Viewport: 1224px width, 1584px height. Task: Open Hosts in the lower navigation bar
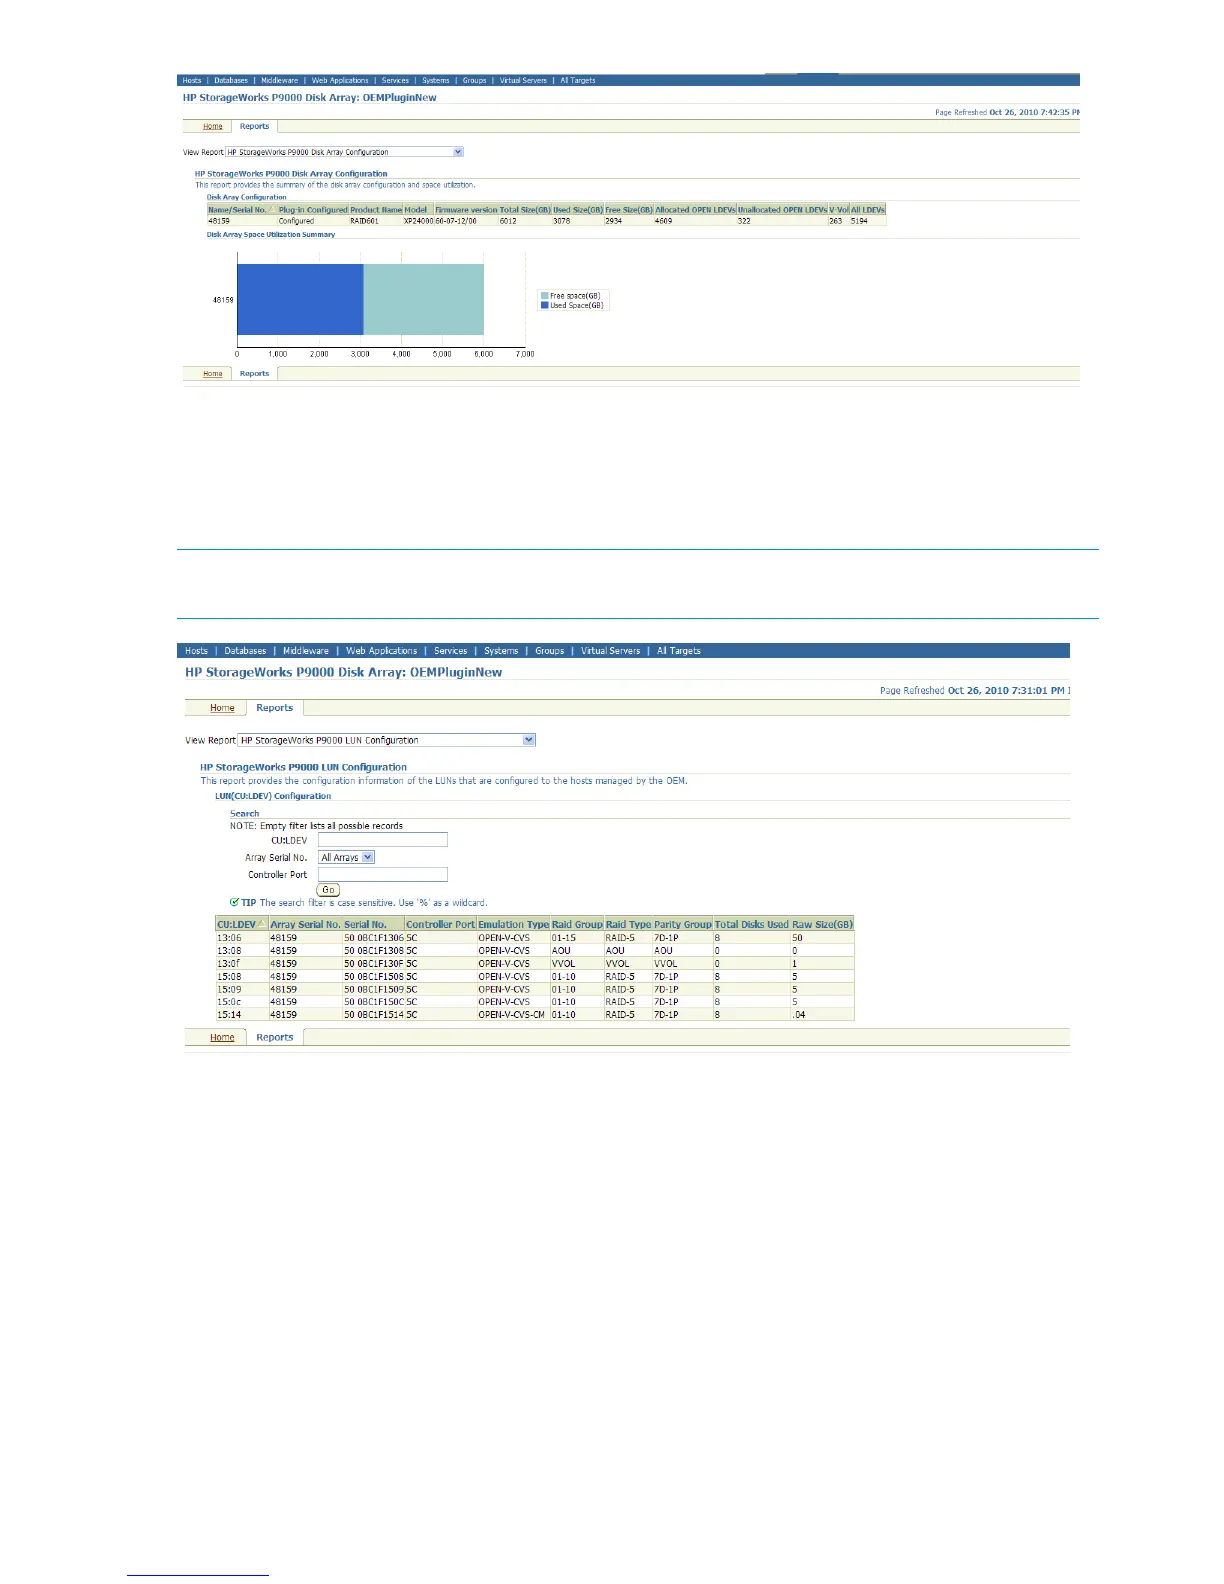tap(196, 651)
